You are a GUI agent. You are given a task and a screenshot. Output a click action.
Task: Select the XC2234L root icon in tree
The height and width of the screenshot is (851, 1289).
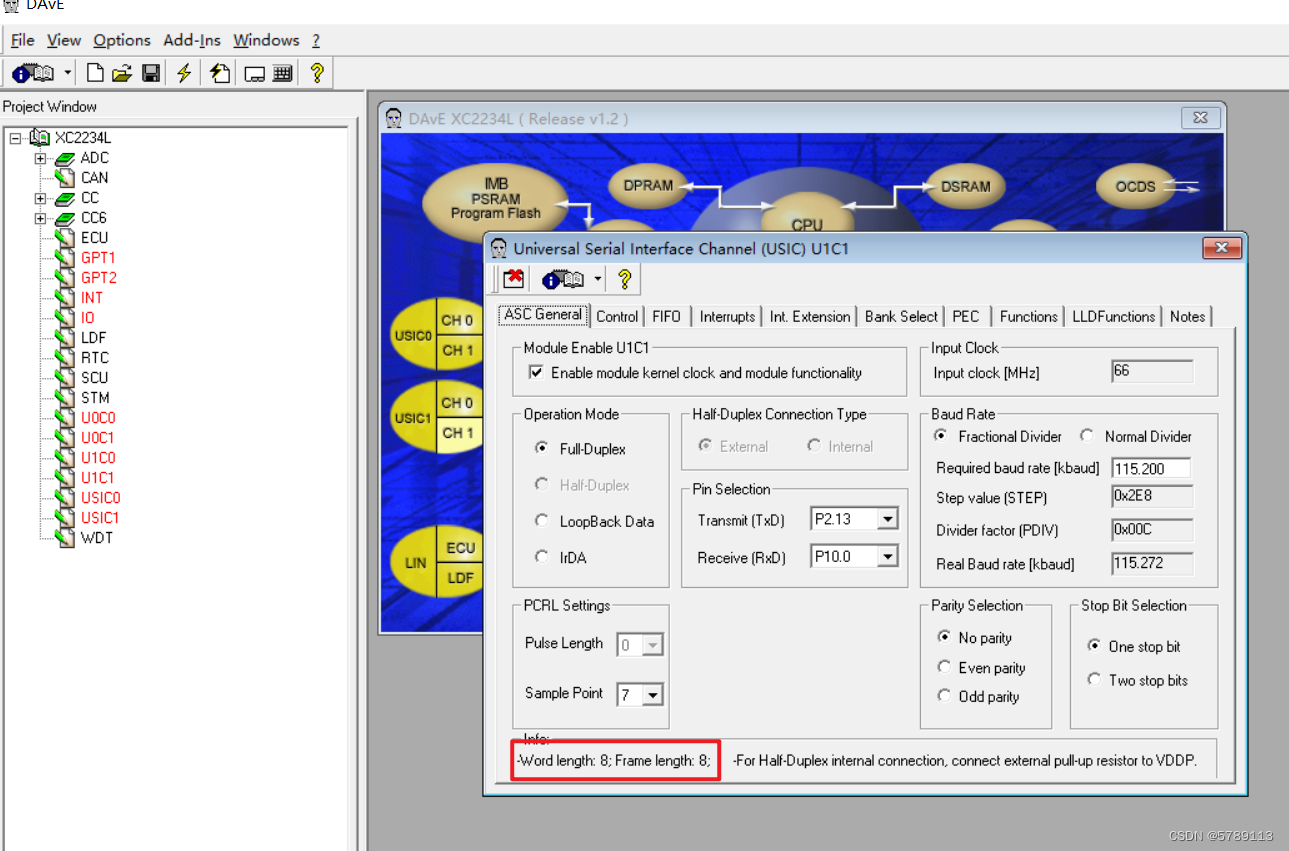40,138
